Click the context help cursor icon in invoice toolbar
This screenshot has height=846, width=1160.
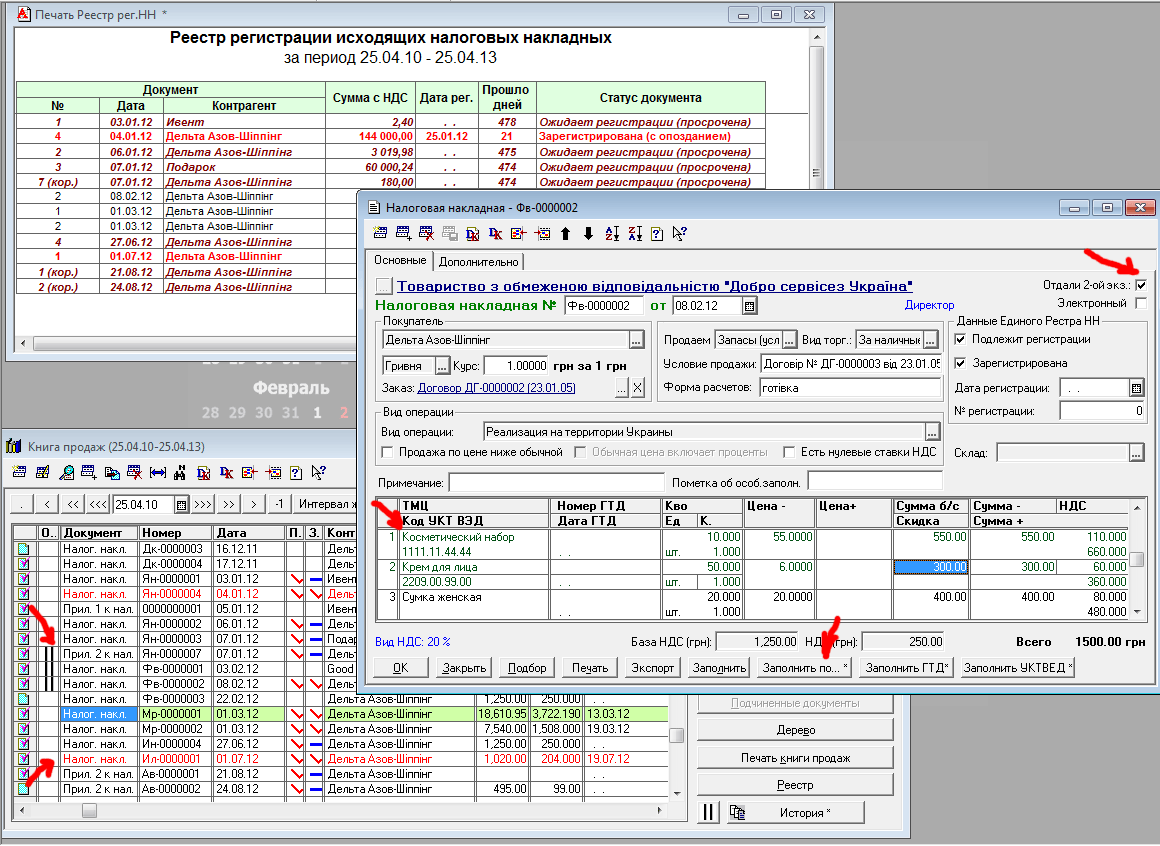[x=680, y=234]
